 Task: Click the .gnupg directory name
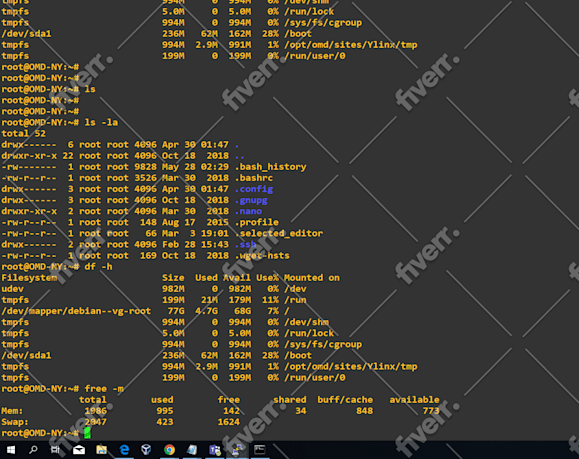click(x=251, y=200)
